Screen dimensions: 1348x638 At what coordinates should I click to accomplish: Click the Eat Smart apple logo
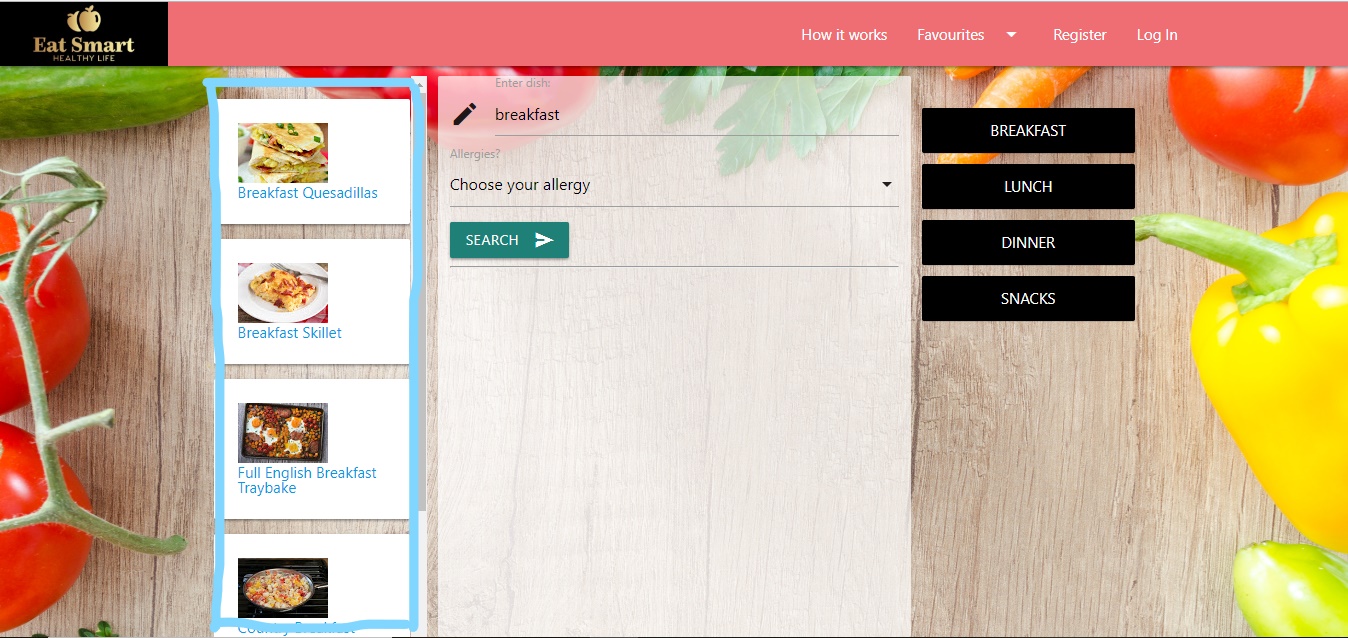(x=84, y=33)
